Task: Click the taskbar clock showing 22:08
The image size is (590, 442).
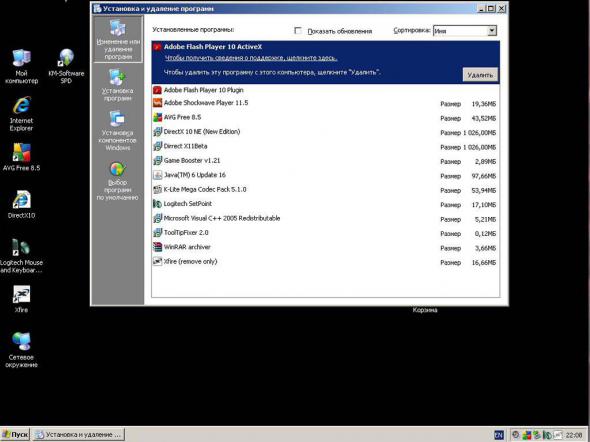Action: [x=573, y=435]
